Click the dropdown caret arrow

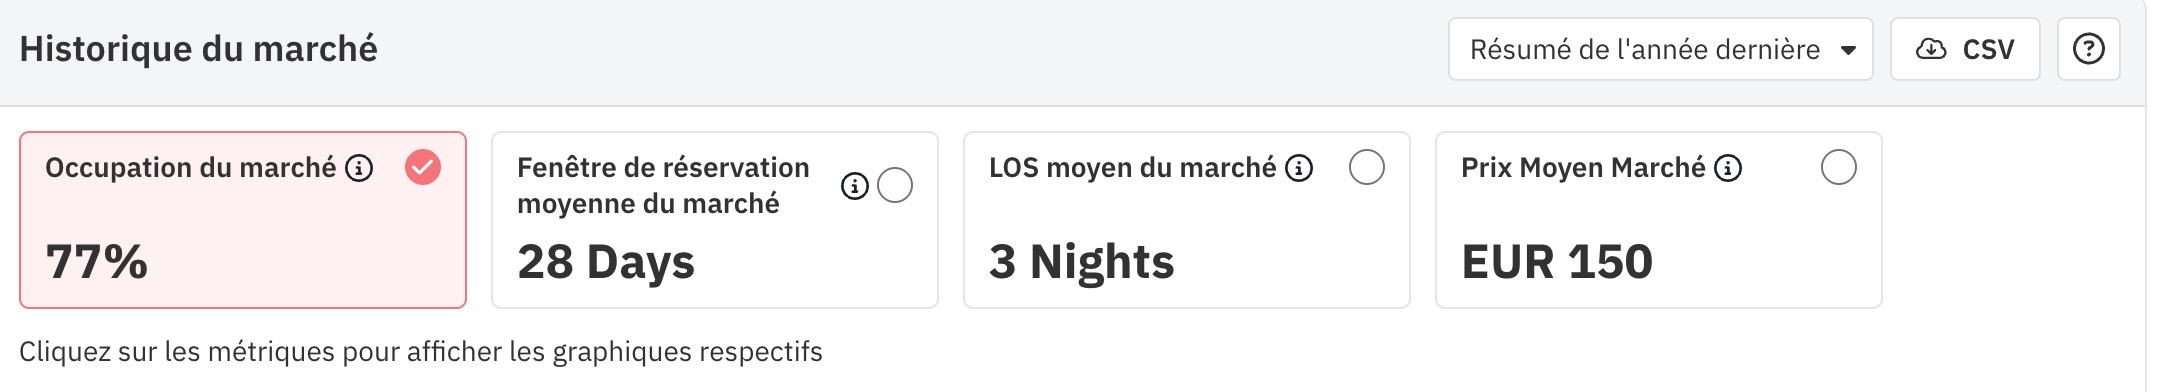click(x=1848, y=50)
